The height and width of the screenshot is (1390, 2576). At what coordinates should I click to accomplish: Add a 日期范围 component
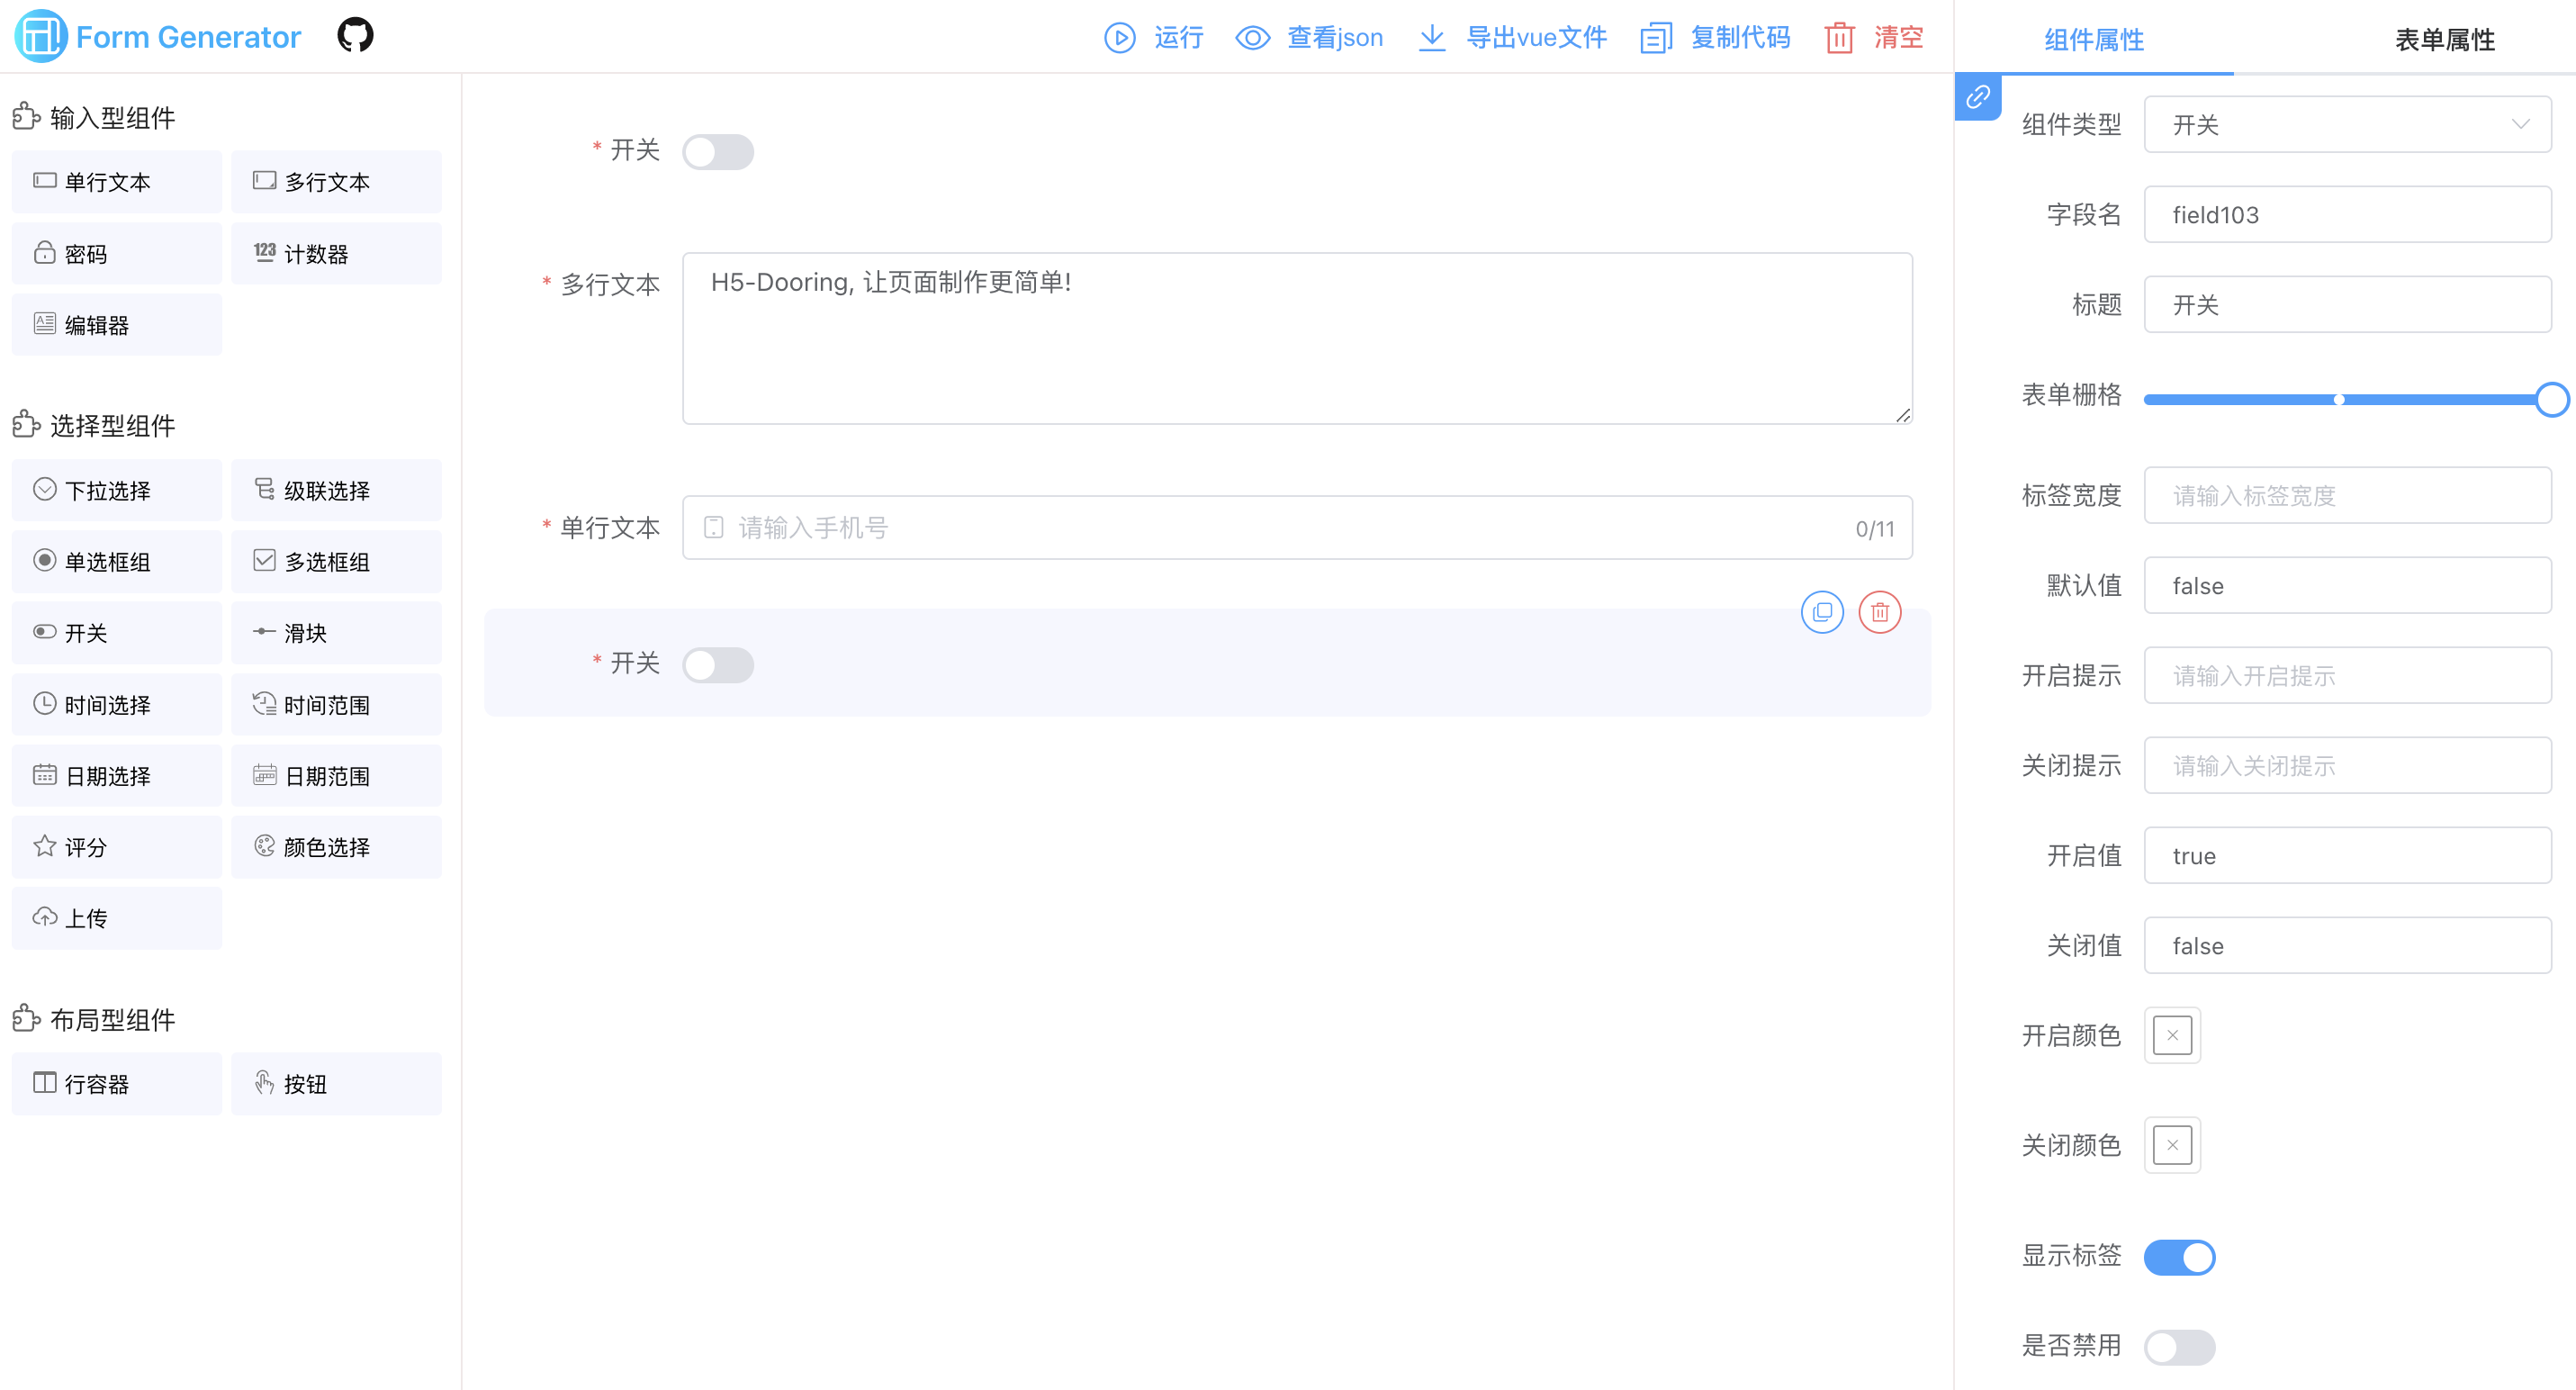coord(336,775)
